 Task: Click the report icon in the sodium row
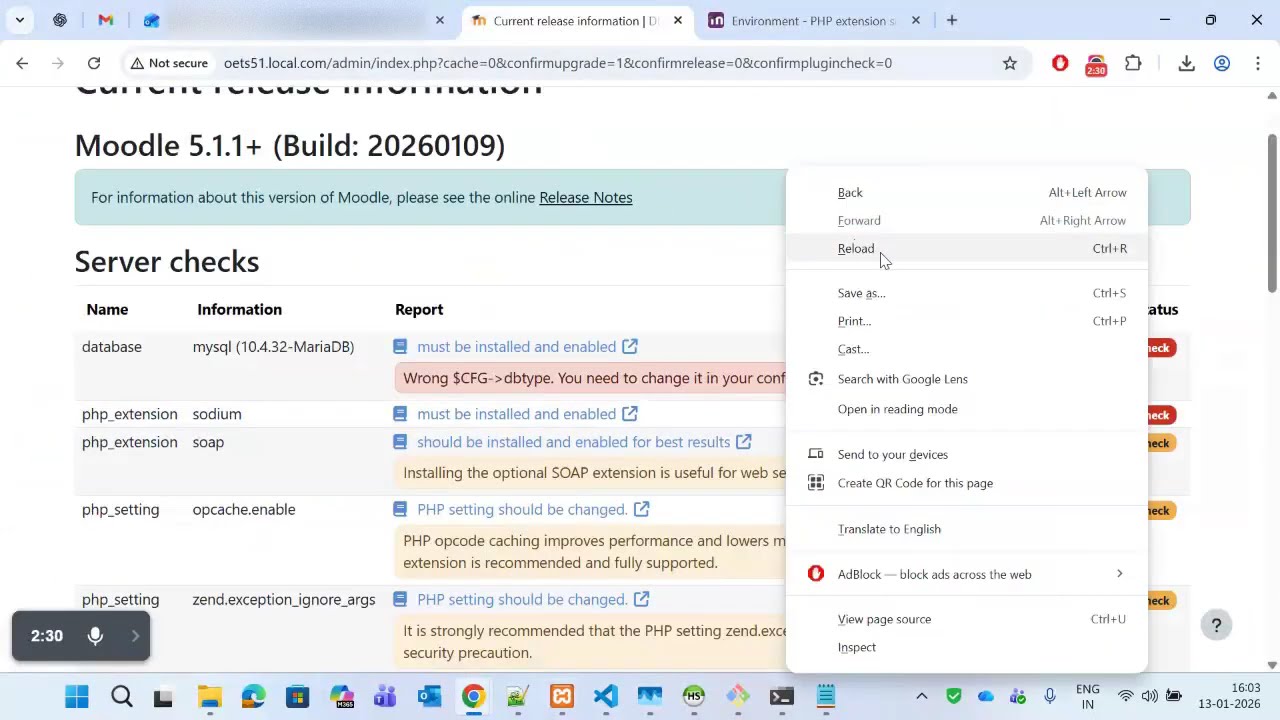[400, 414]
